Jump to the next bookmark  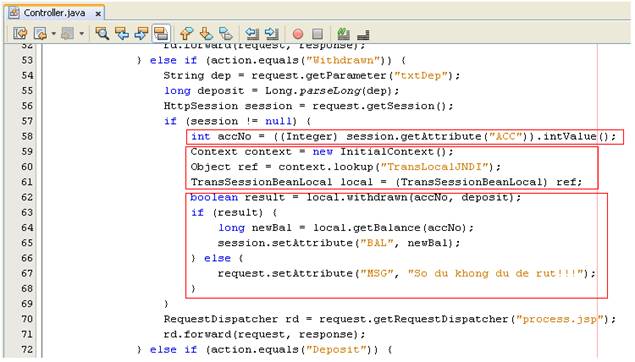point(206,34)
